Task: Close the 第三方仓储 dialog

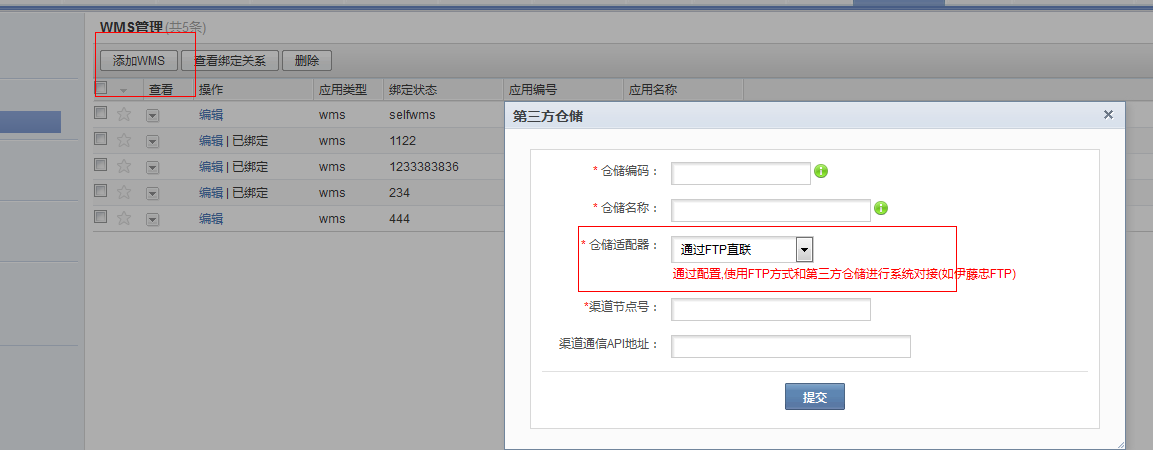Action: pos(1108,115)
